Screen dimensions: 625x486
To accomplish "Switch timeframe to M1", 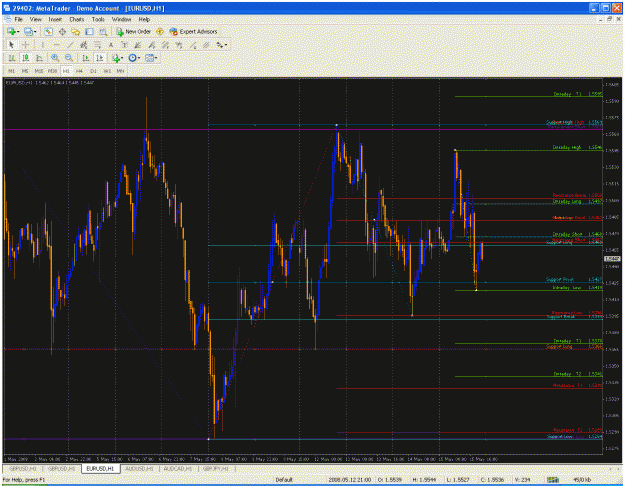I will [x=12, y=71].
